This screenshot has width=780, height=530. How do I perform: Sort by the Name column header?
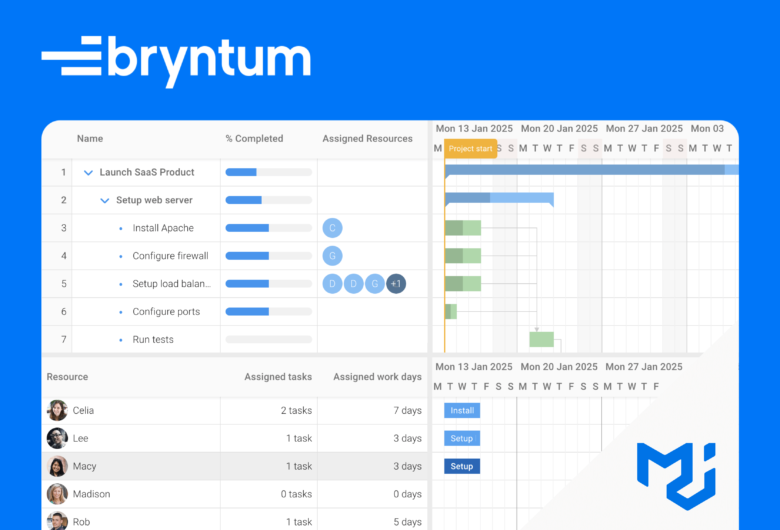pos(90,138)
